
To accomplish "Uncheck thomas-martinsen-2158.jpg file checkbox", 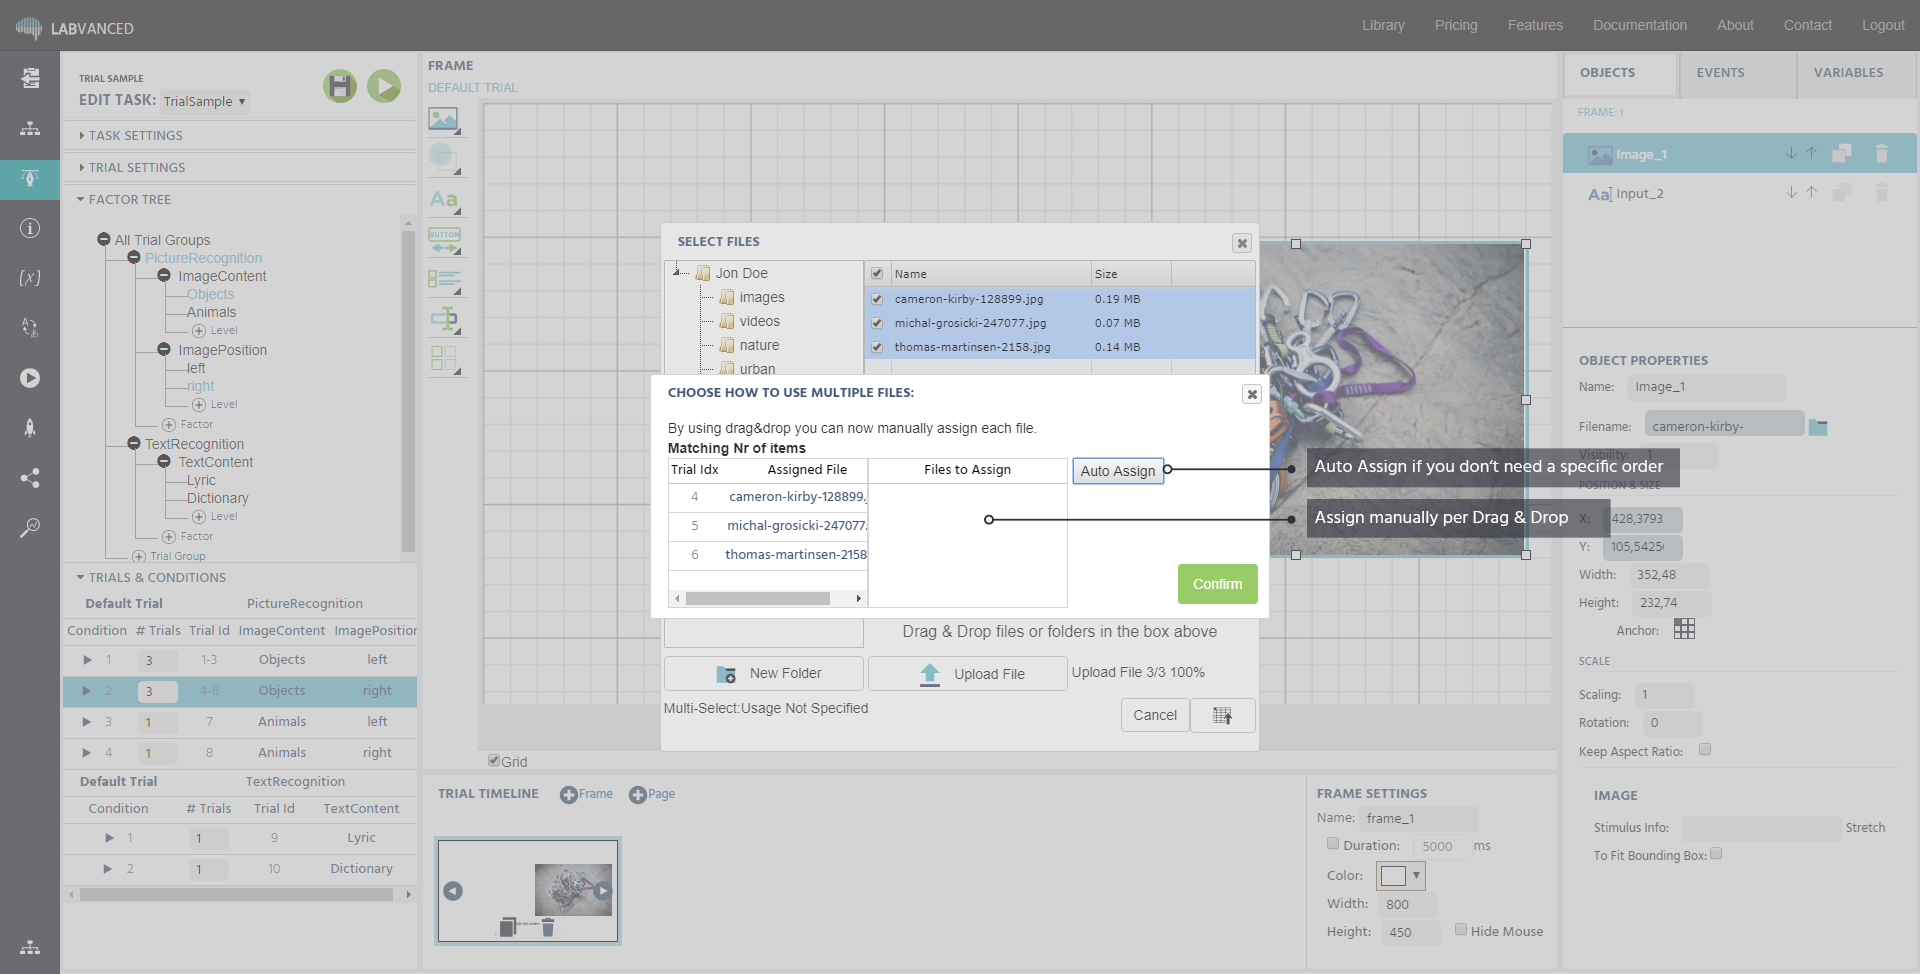I will tap(877, 347).
